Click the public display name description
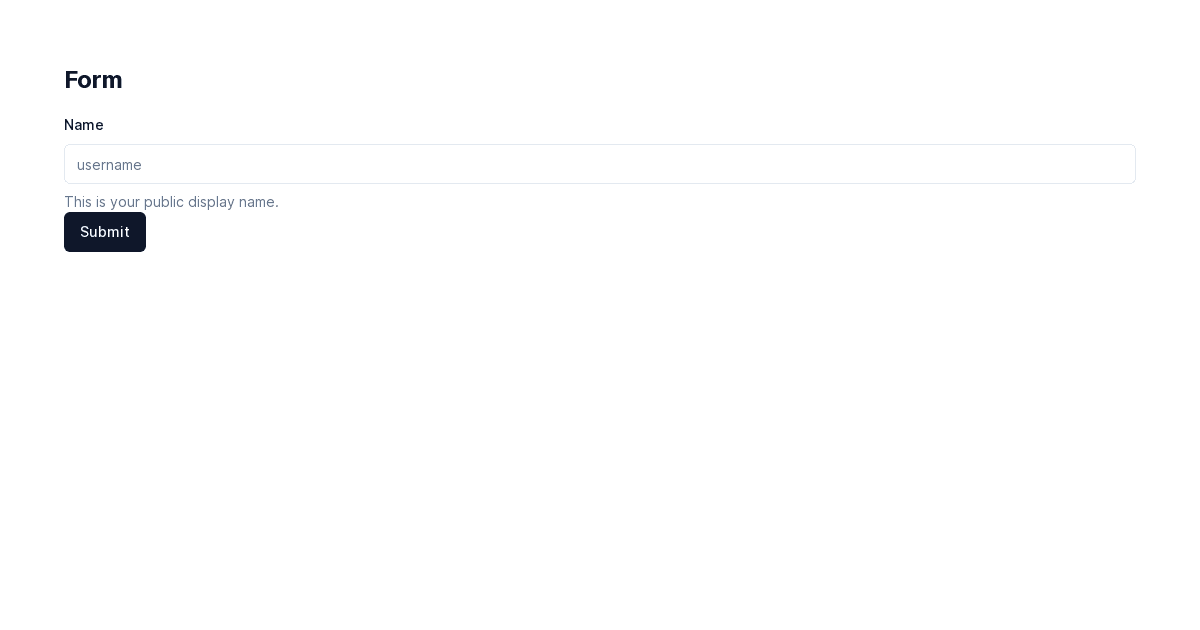Viewport: 1200px width, 630px height. (171, 202)
